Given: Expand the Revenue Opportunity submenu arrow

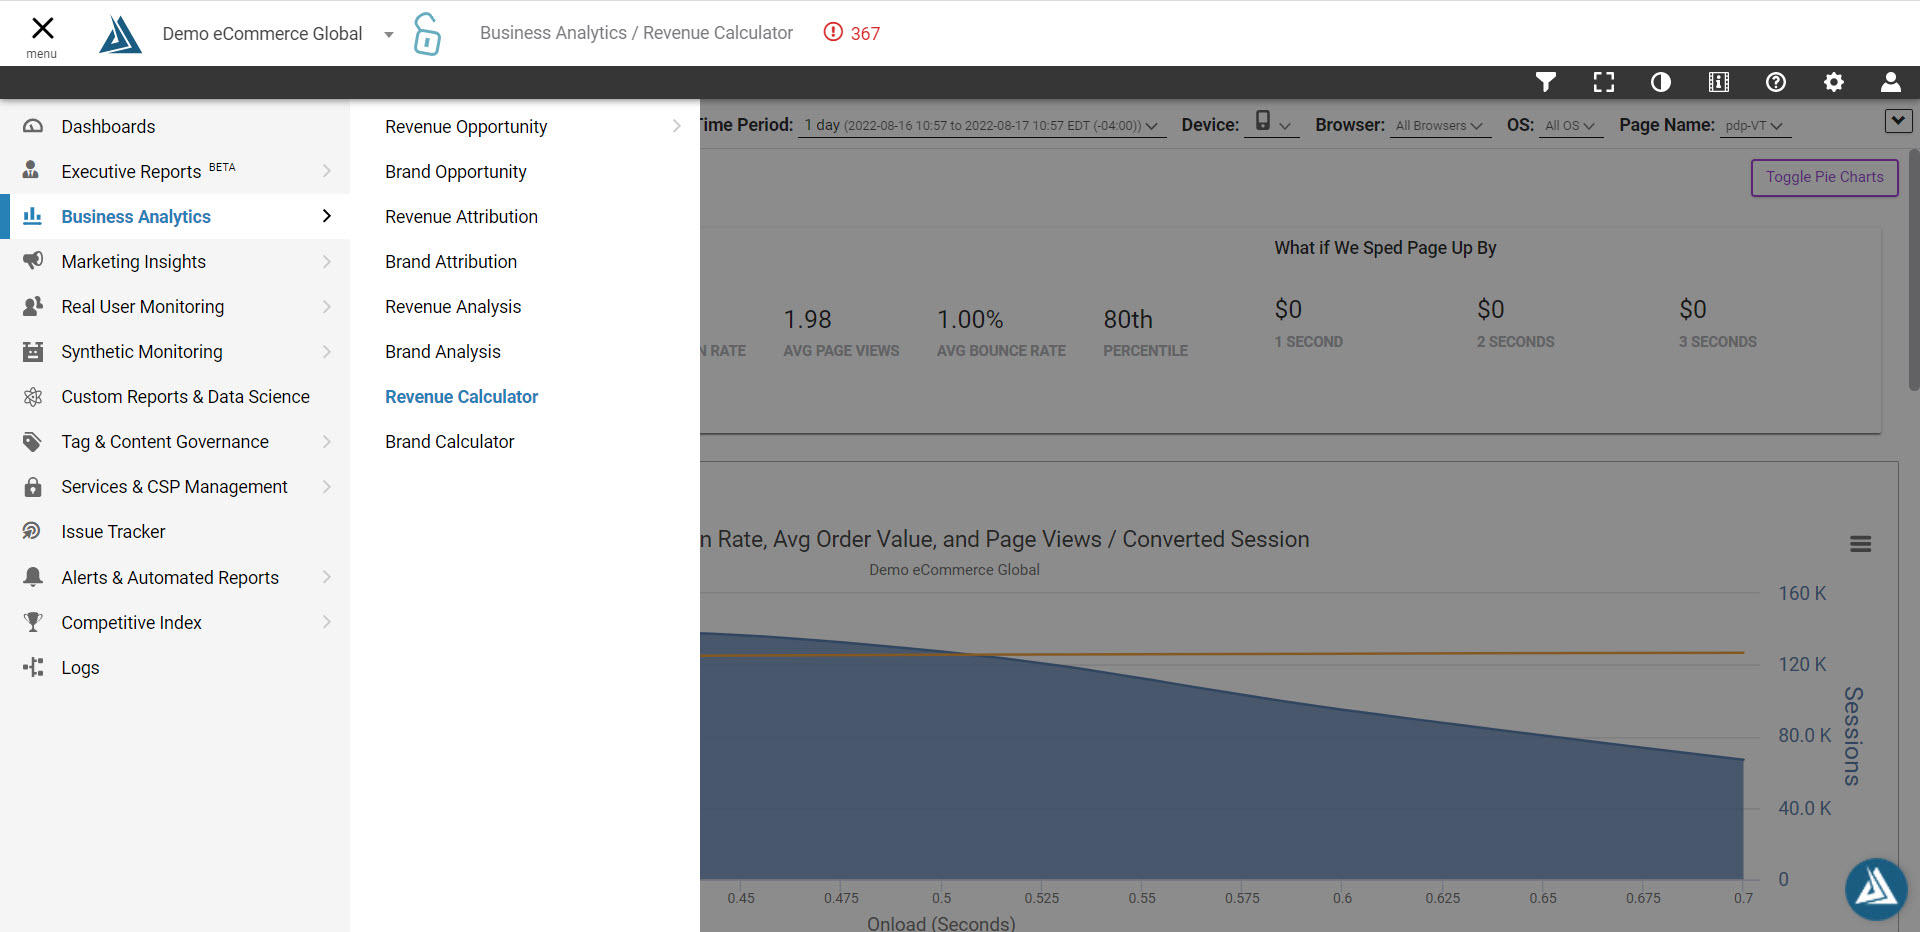Looking at the screenshot, I should click(x=676, y=126).
